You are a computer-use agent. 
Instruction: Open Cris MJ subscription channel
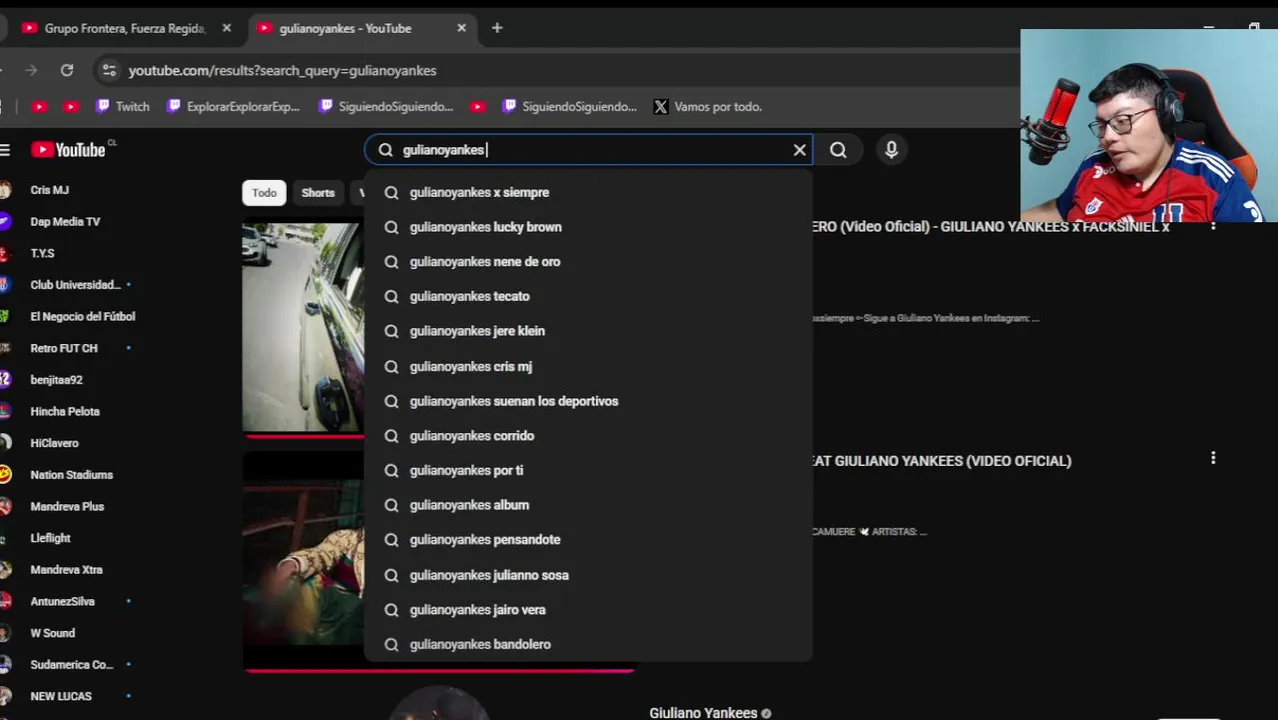49,190
